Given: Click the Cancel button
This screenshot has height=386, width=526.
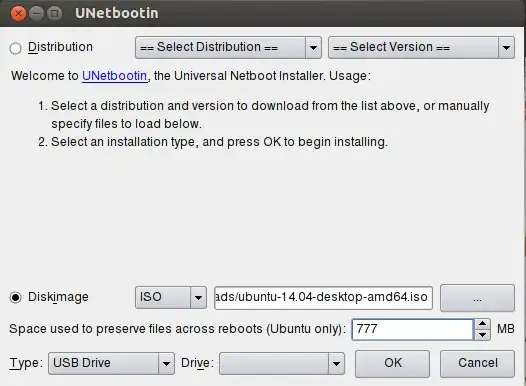Looking at the screenshot, I should click(477, 364).
